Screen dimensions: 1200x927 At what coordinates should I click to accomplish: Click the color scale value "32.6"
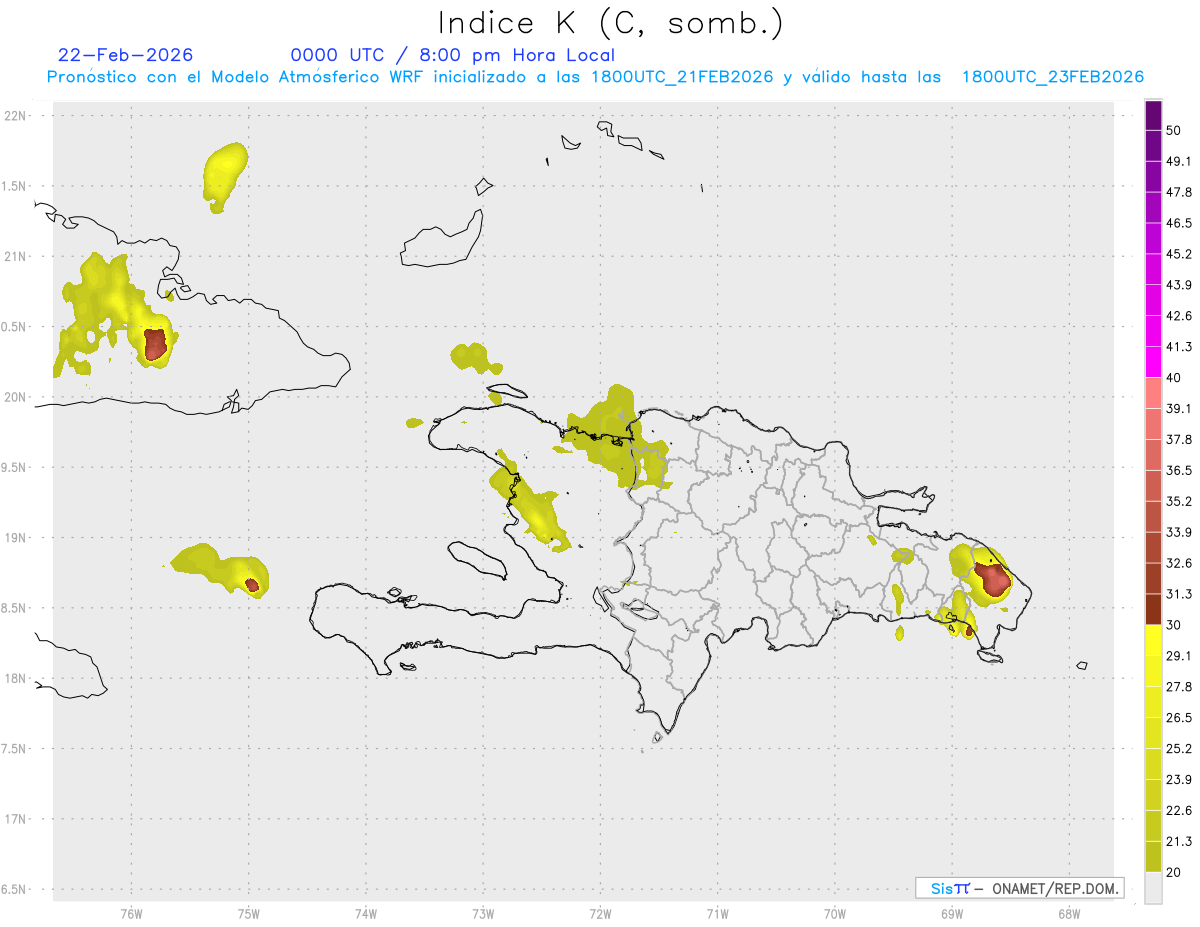click(1179, 563)
